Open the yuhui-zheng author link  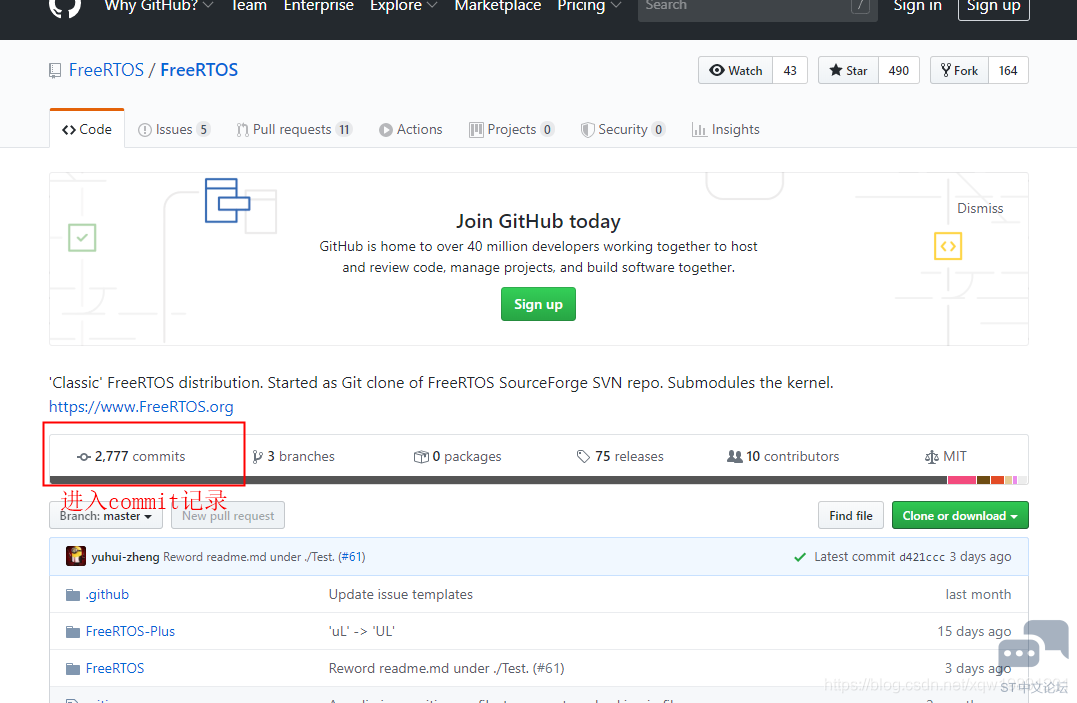click(x=125, y=557)
